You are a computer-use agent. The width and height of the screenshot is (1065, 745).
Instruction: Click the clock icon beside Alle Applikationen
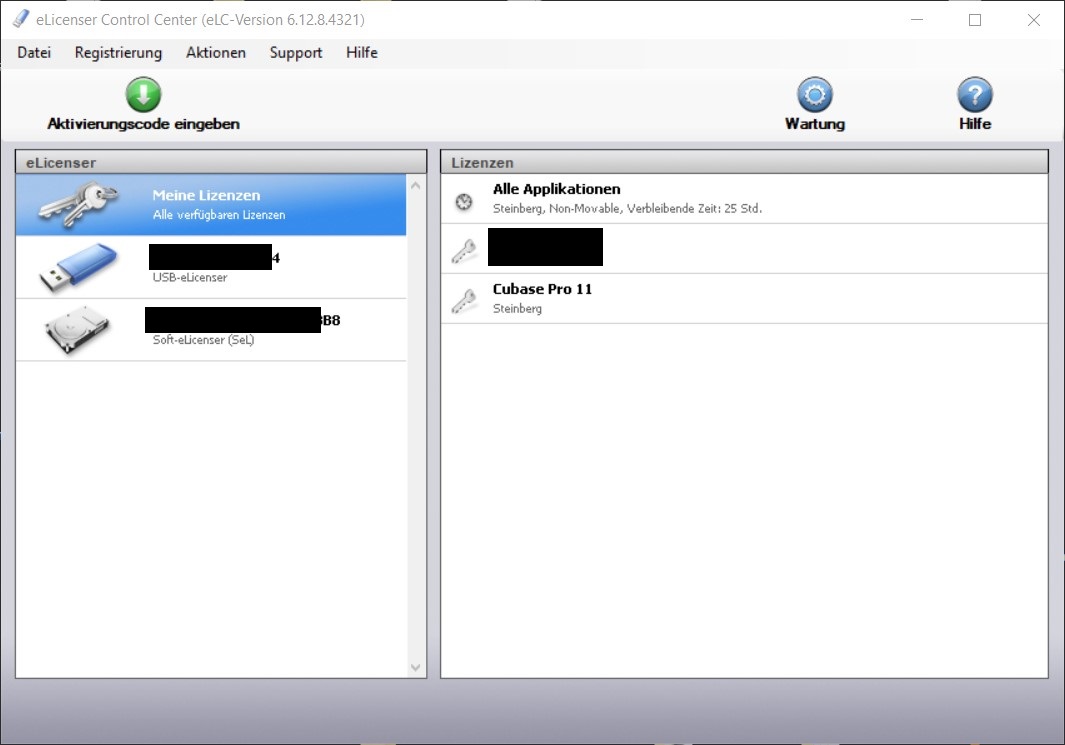464,202
